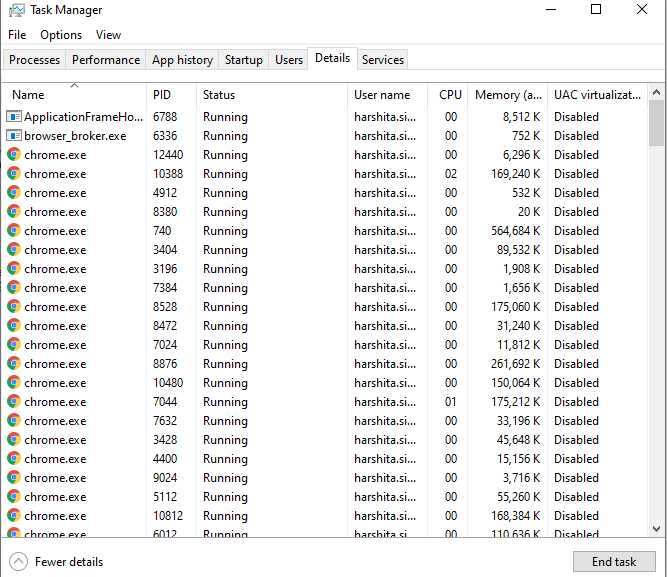
Task: Click Chrome icon for PID 3404
Action: [x=14, y=250]
